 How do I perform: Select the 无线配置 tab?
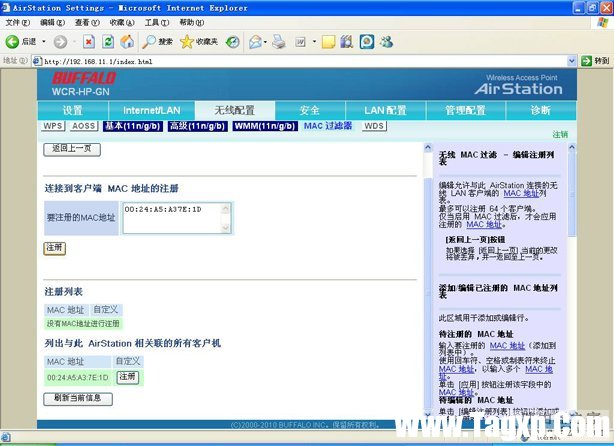coord(235,110)
